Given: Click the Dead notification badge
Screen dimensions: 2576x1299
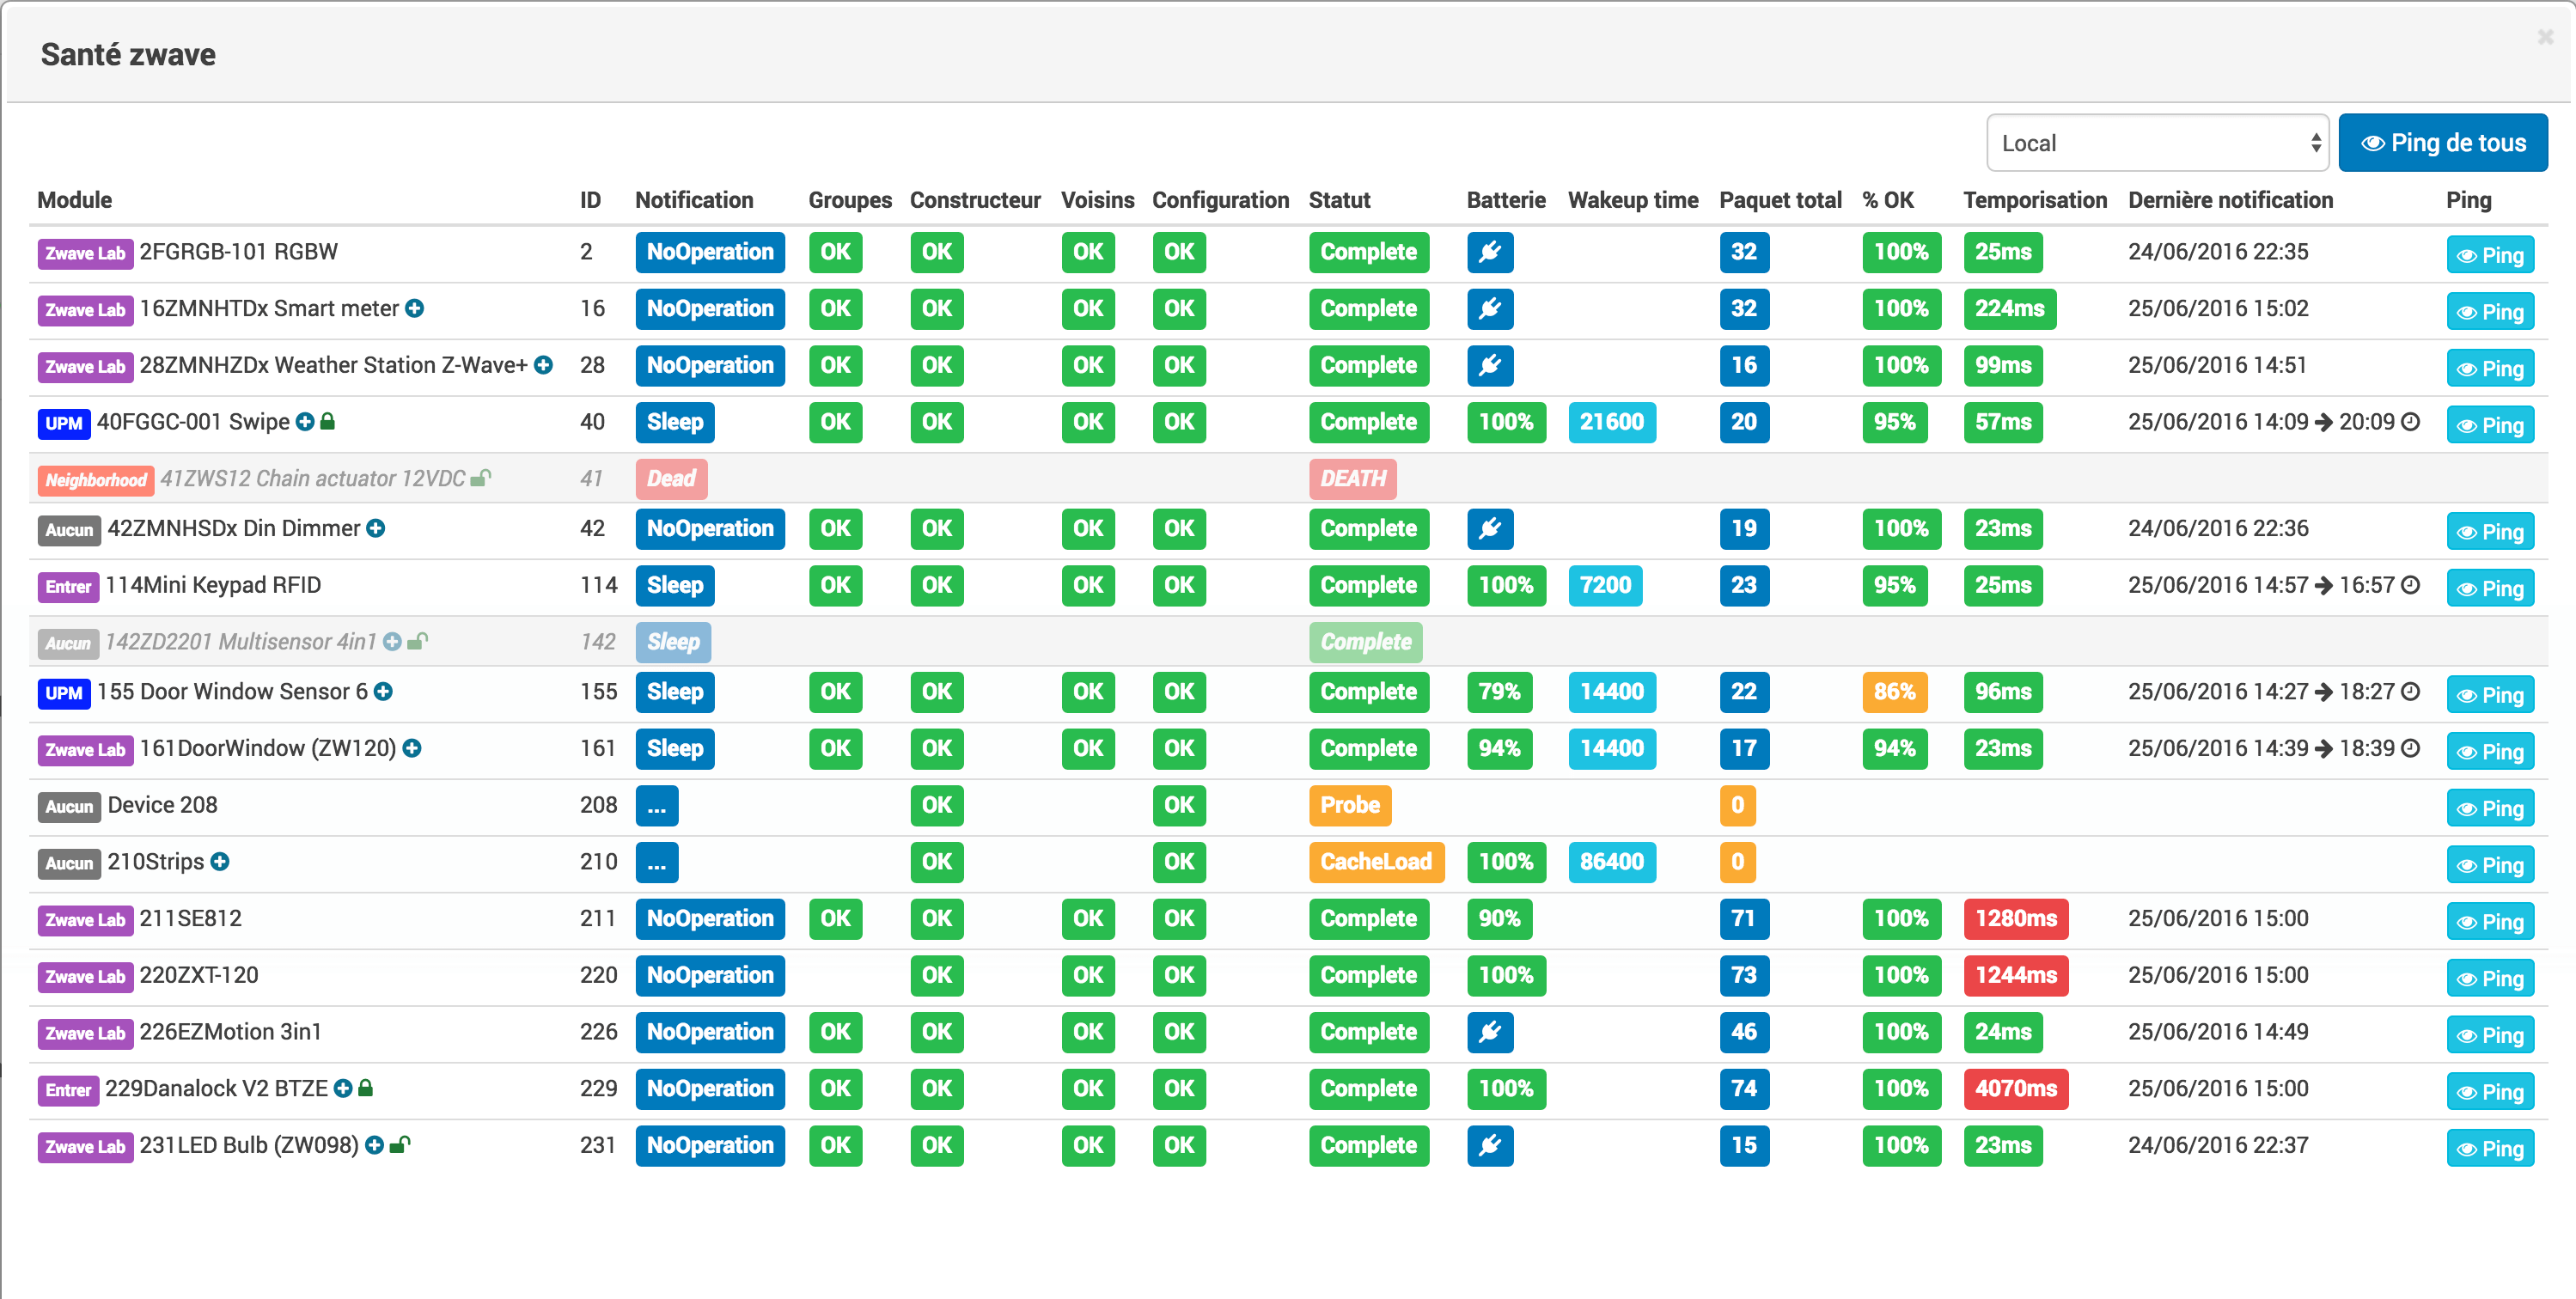Looking at the screenshot, I should [x=671, y=479].
